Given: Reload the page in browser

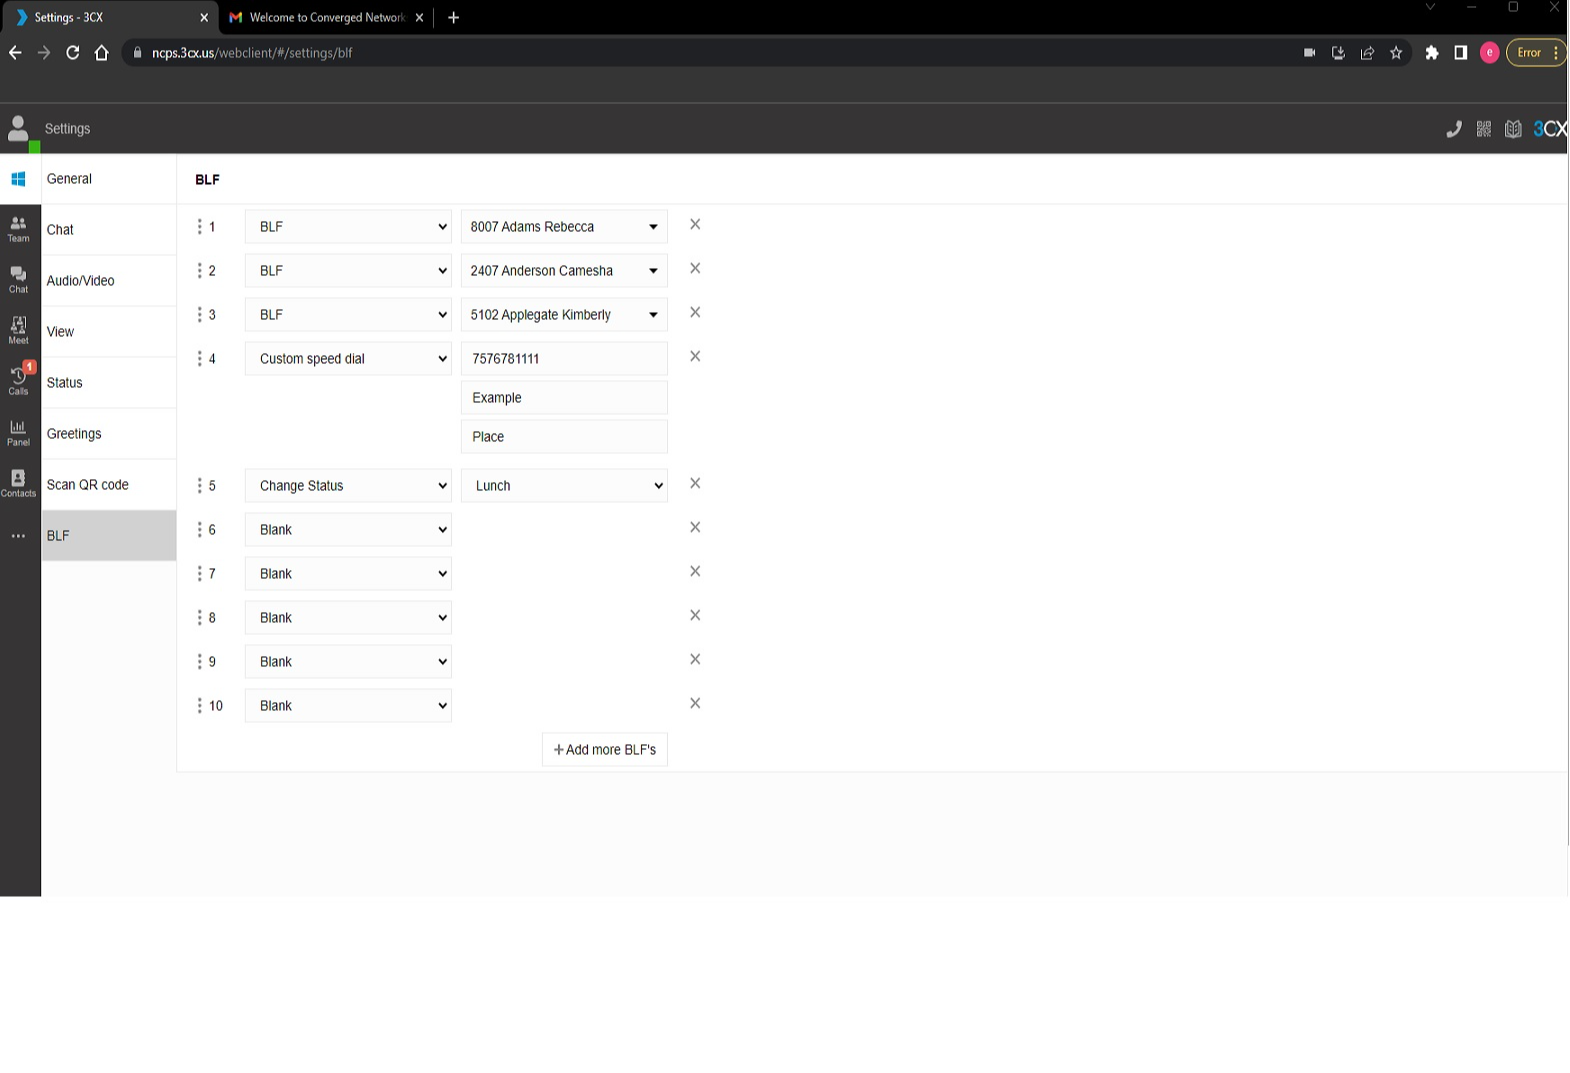Looking at the screenshot, I should click(x=73, y=53).
